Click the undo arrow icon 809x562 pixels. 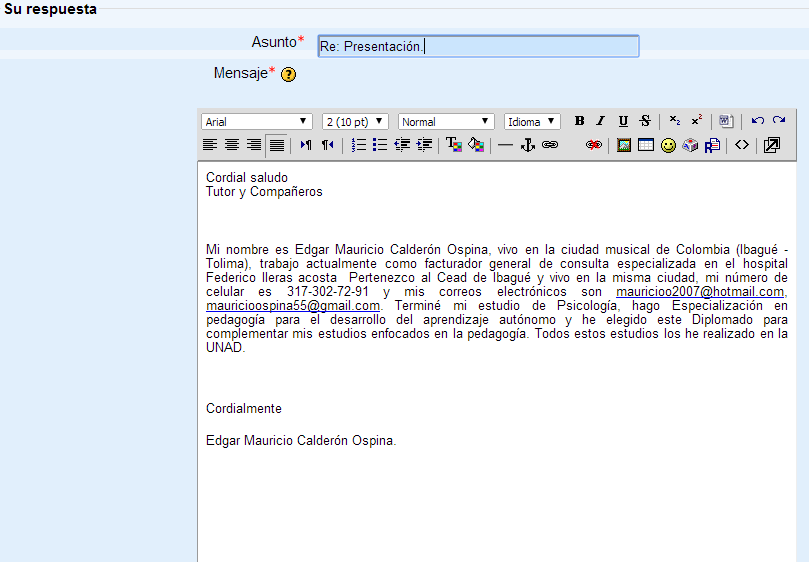coord(758,121)
